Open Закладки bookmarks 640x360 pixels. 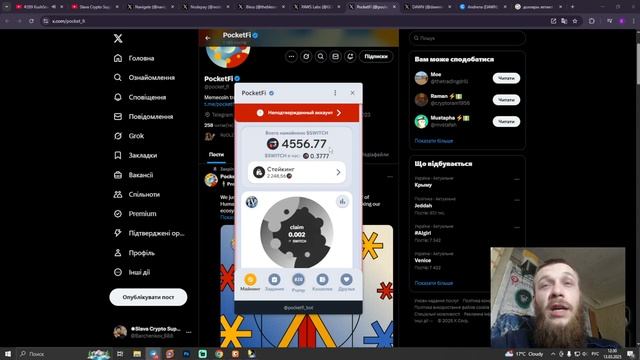pos(136,156)
